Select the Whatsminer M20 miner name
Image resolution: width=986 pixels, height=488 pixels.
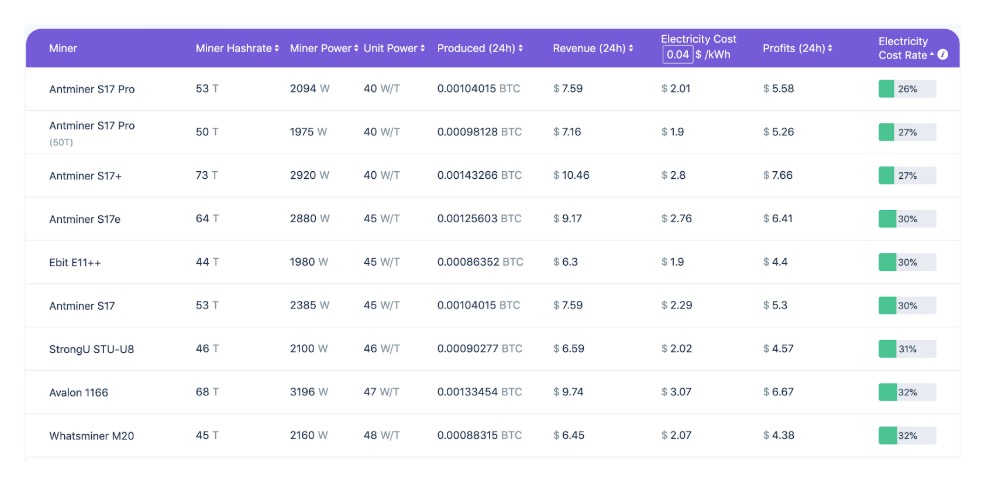[92, 436]
